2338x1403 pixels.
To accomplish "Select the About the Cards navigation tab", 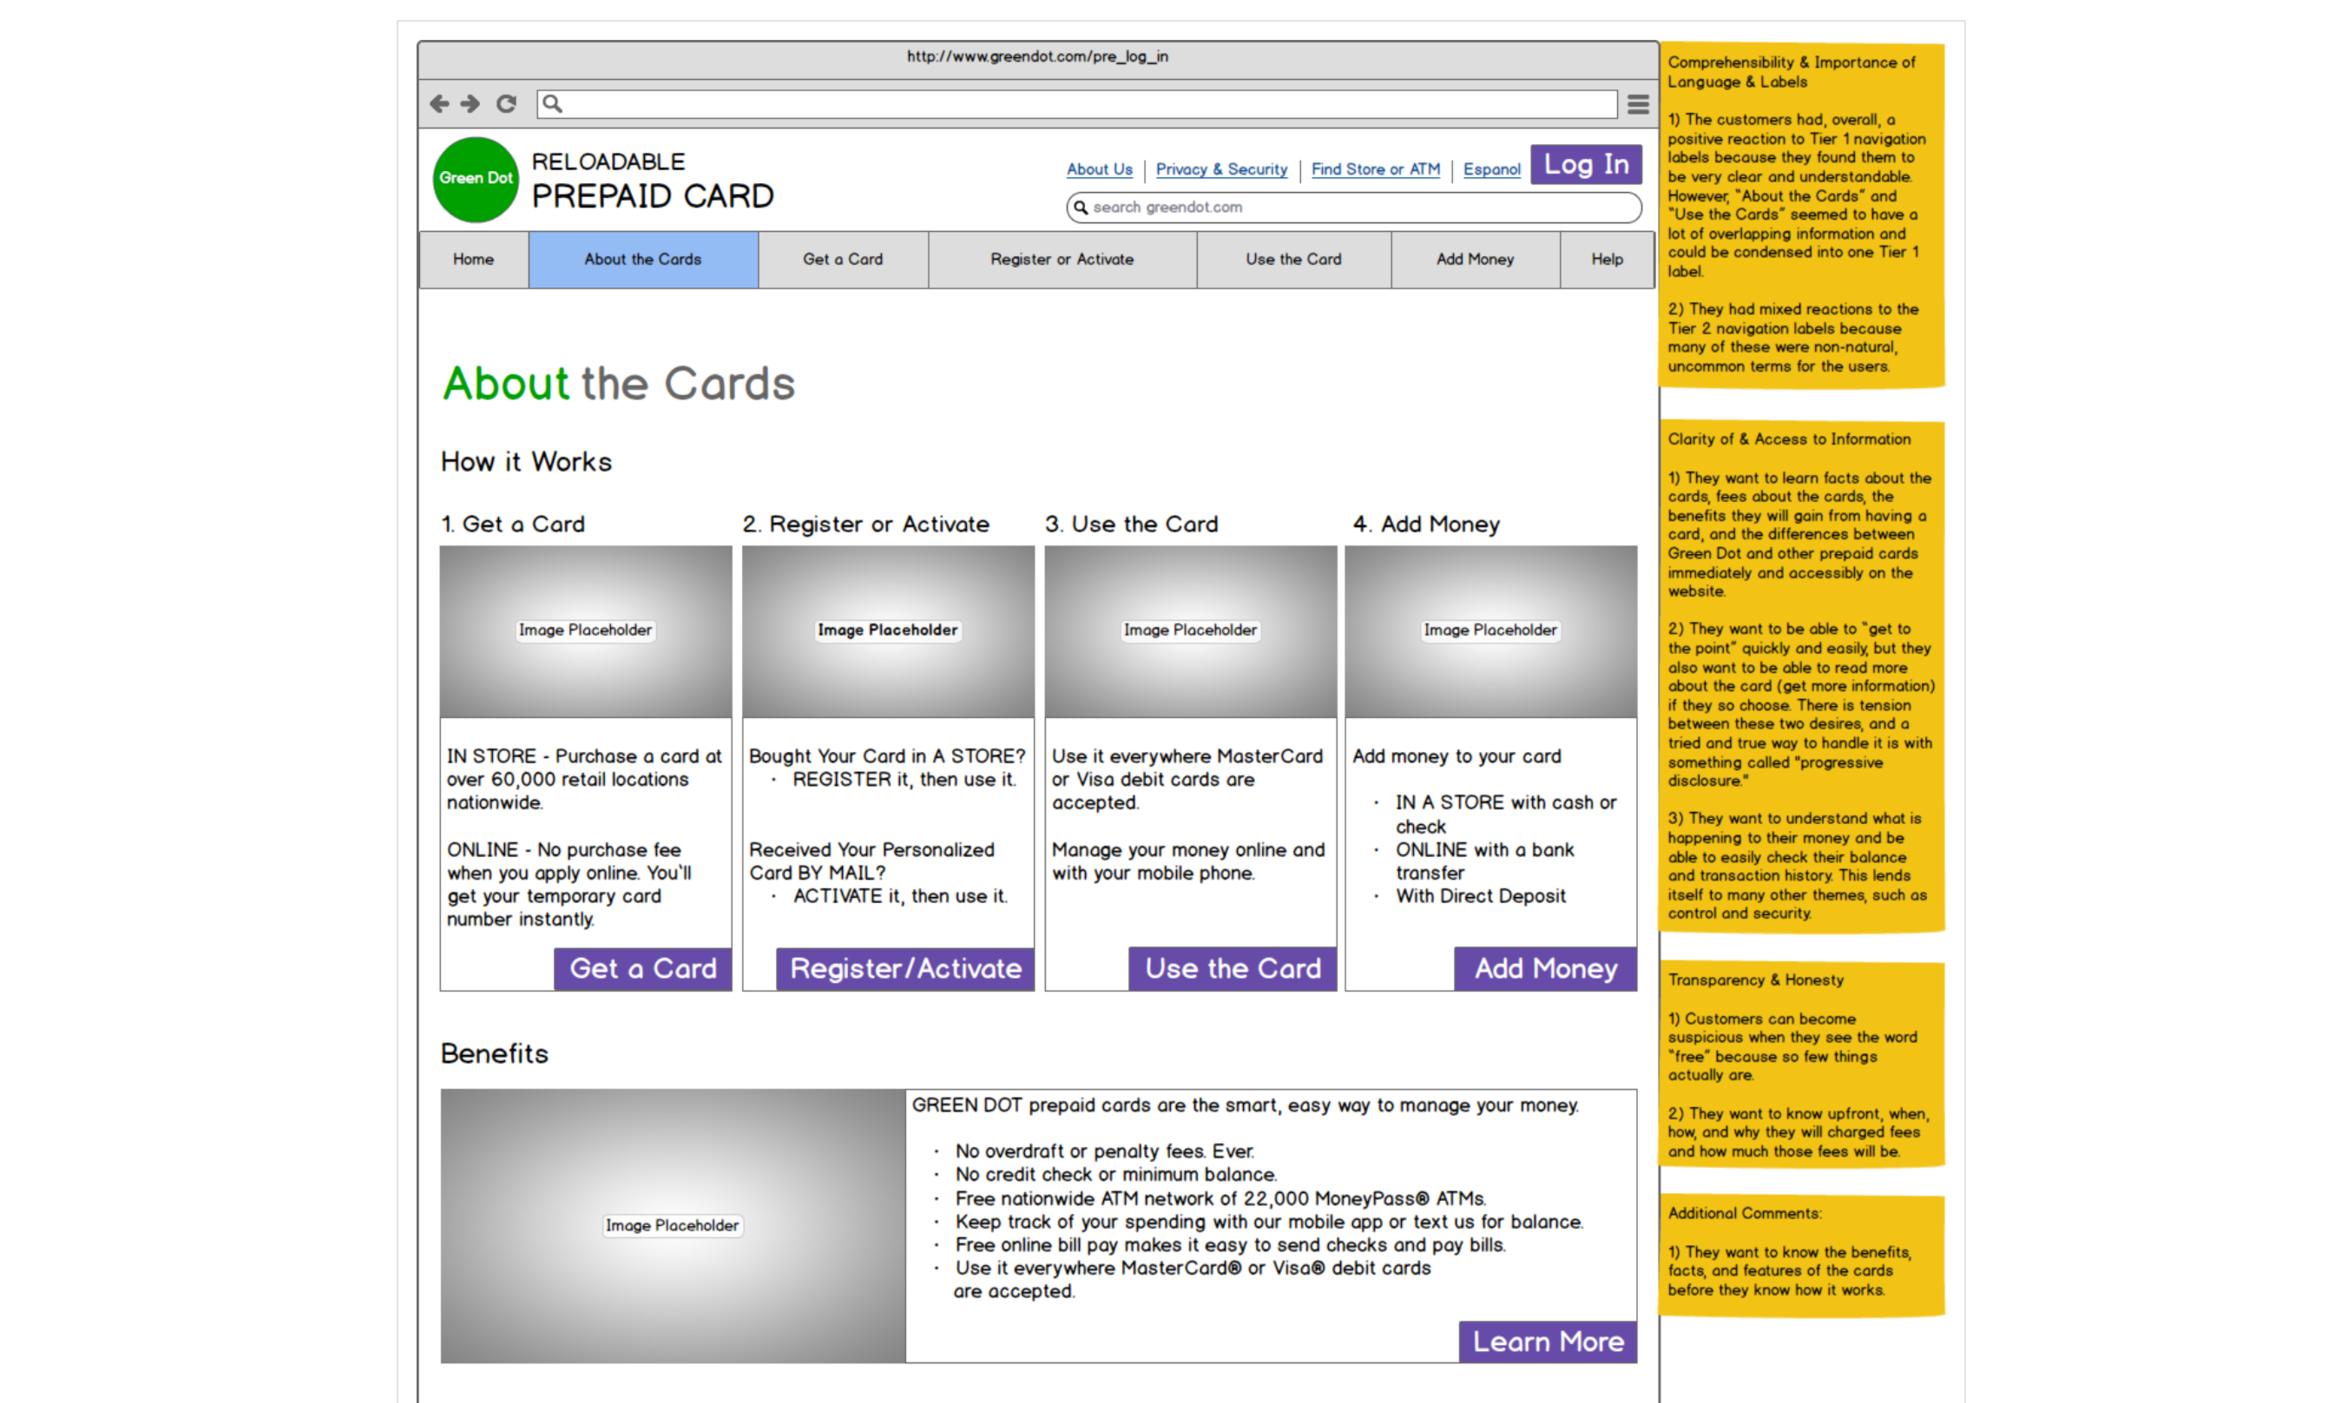I will (x=643, y=259).
